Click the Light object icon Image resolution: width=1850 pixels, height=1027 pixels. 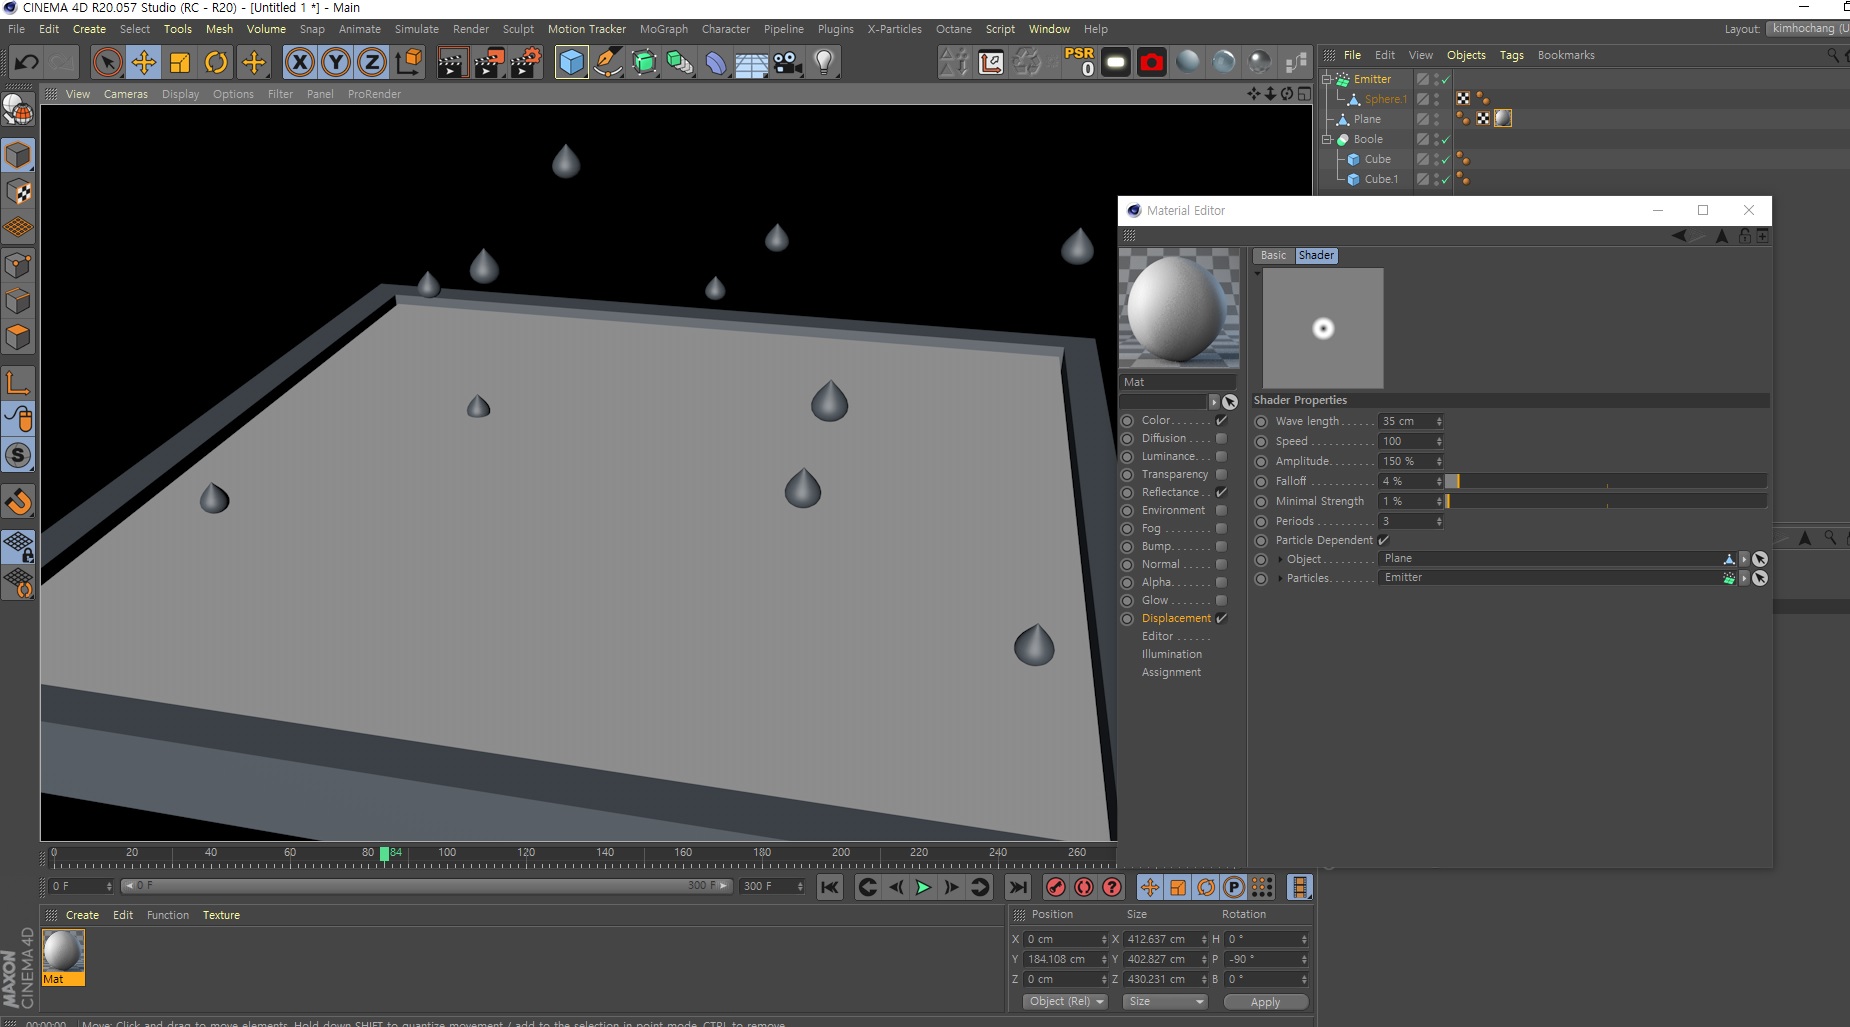(x=824, y=63)
